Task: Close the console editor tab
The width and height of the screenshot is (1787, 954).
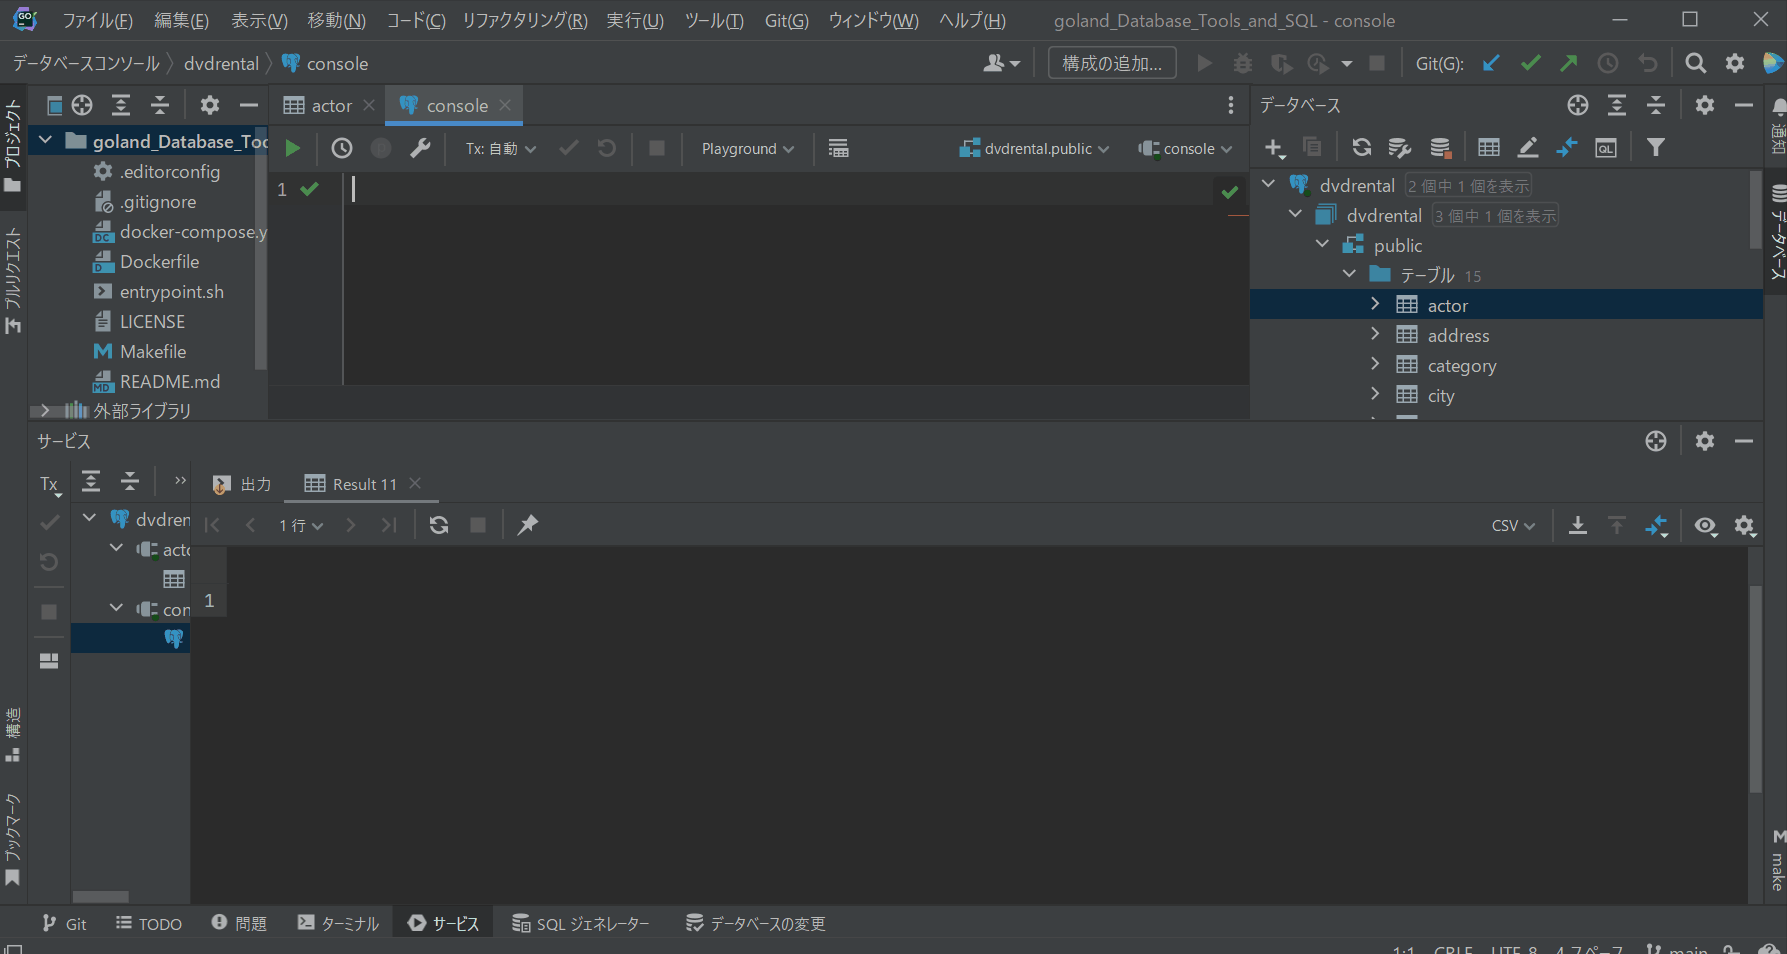Action: click(505, 105)
